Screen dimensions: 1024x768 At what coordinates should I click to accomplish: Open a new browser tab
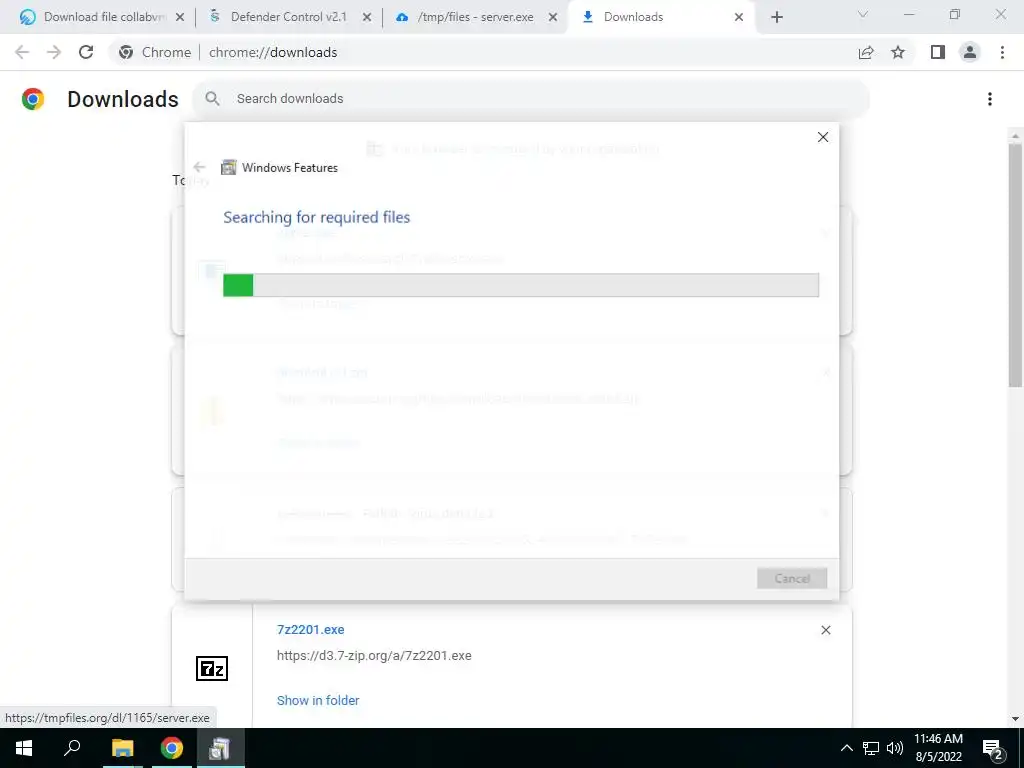(776, 17)
